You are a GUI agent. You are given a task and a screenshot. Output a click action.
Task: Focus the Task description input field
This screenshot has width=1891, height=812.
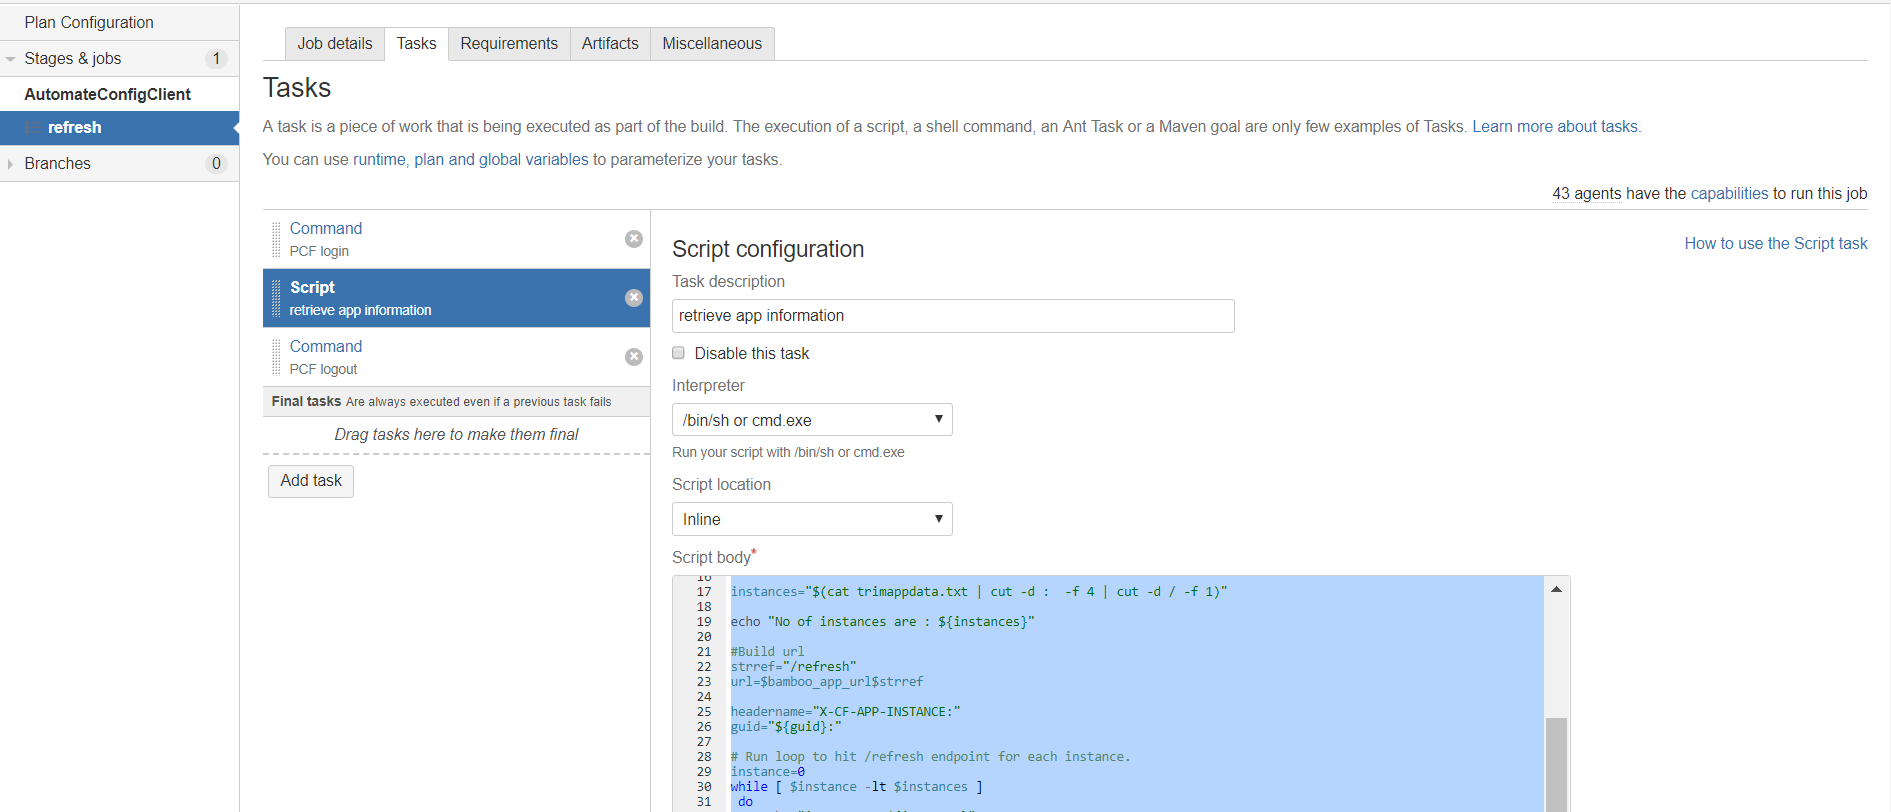(x=952, y=316)
